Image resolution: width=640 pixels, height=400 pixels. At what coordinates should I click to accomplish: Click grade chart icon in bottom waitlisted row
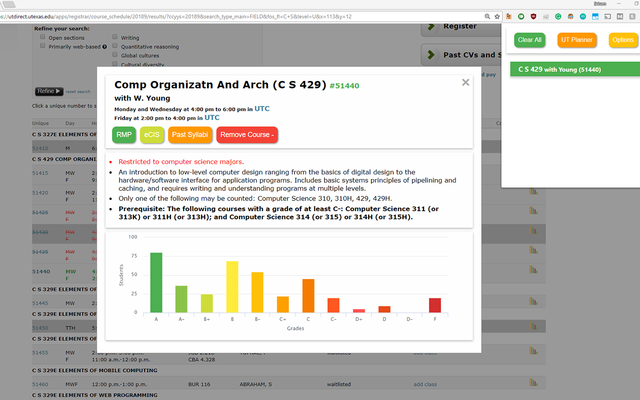534,383
